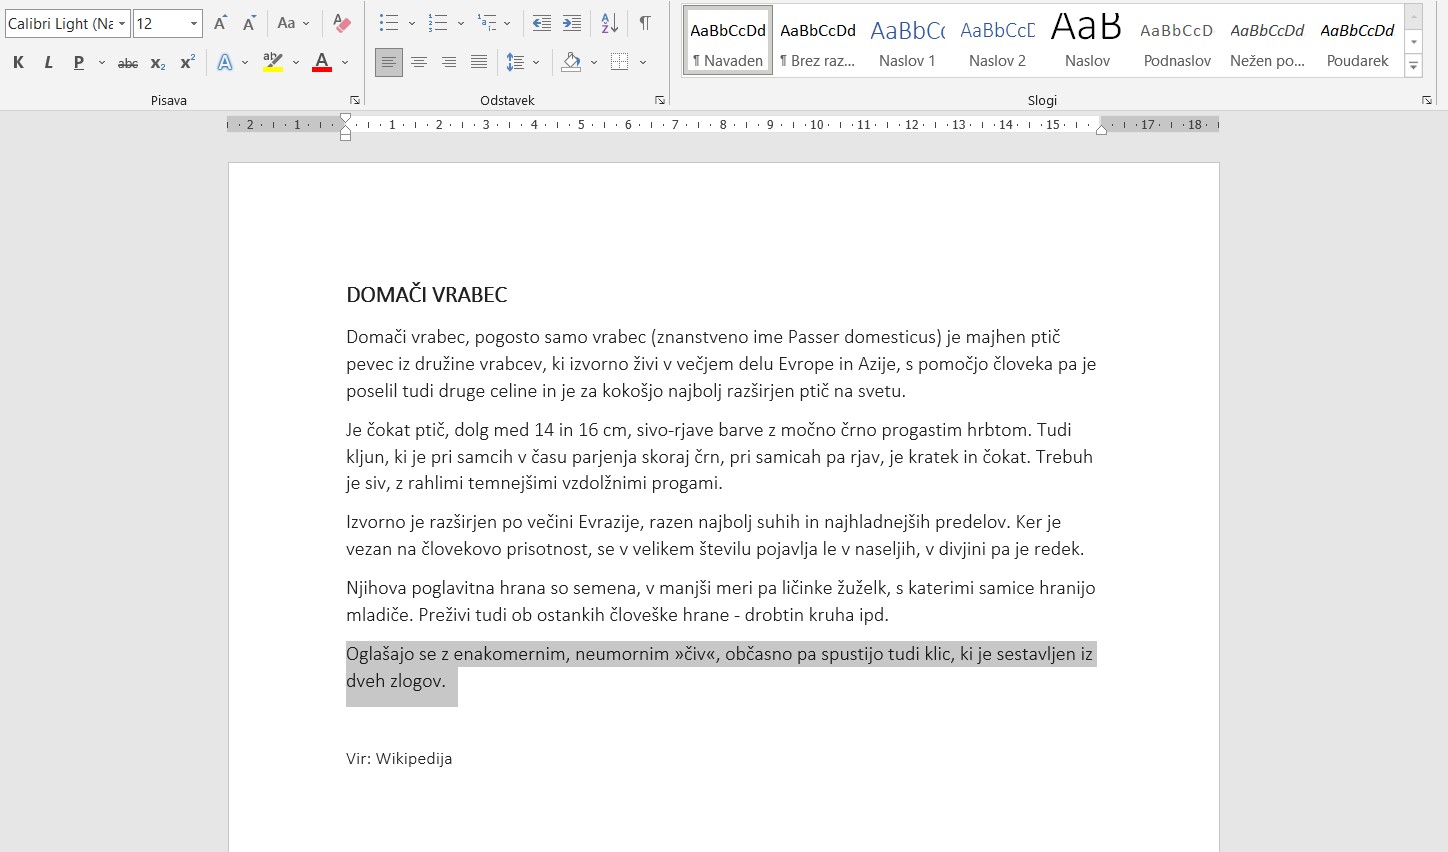This screenshot has height=852, width=1448.
Task: Apply Navaden style
Action: click(728, 41)
